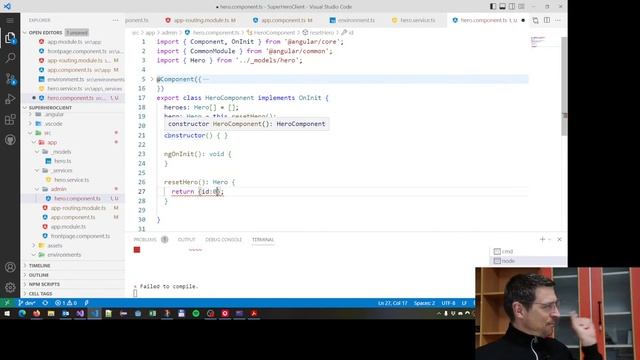Toggle bottom panel layout icon
This screenshot has width=640, height=360.
click(502, 7)
